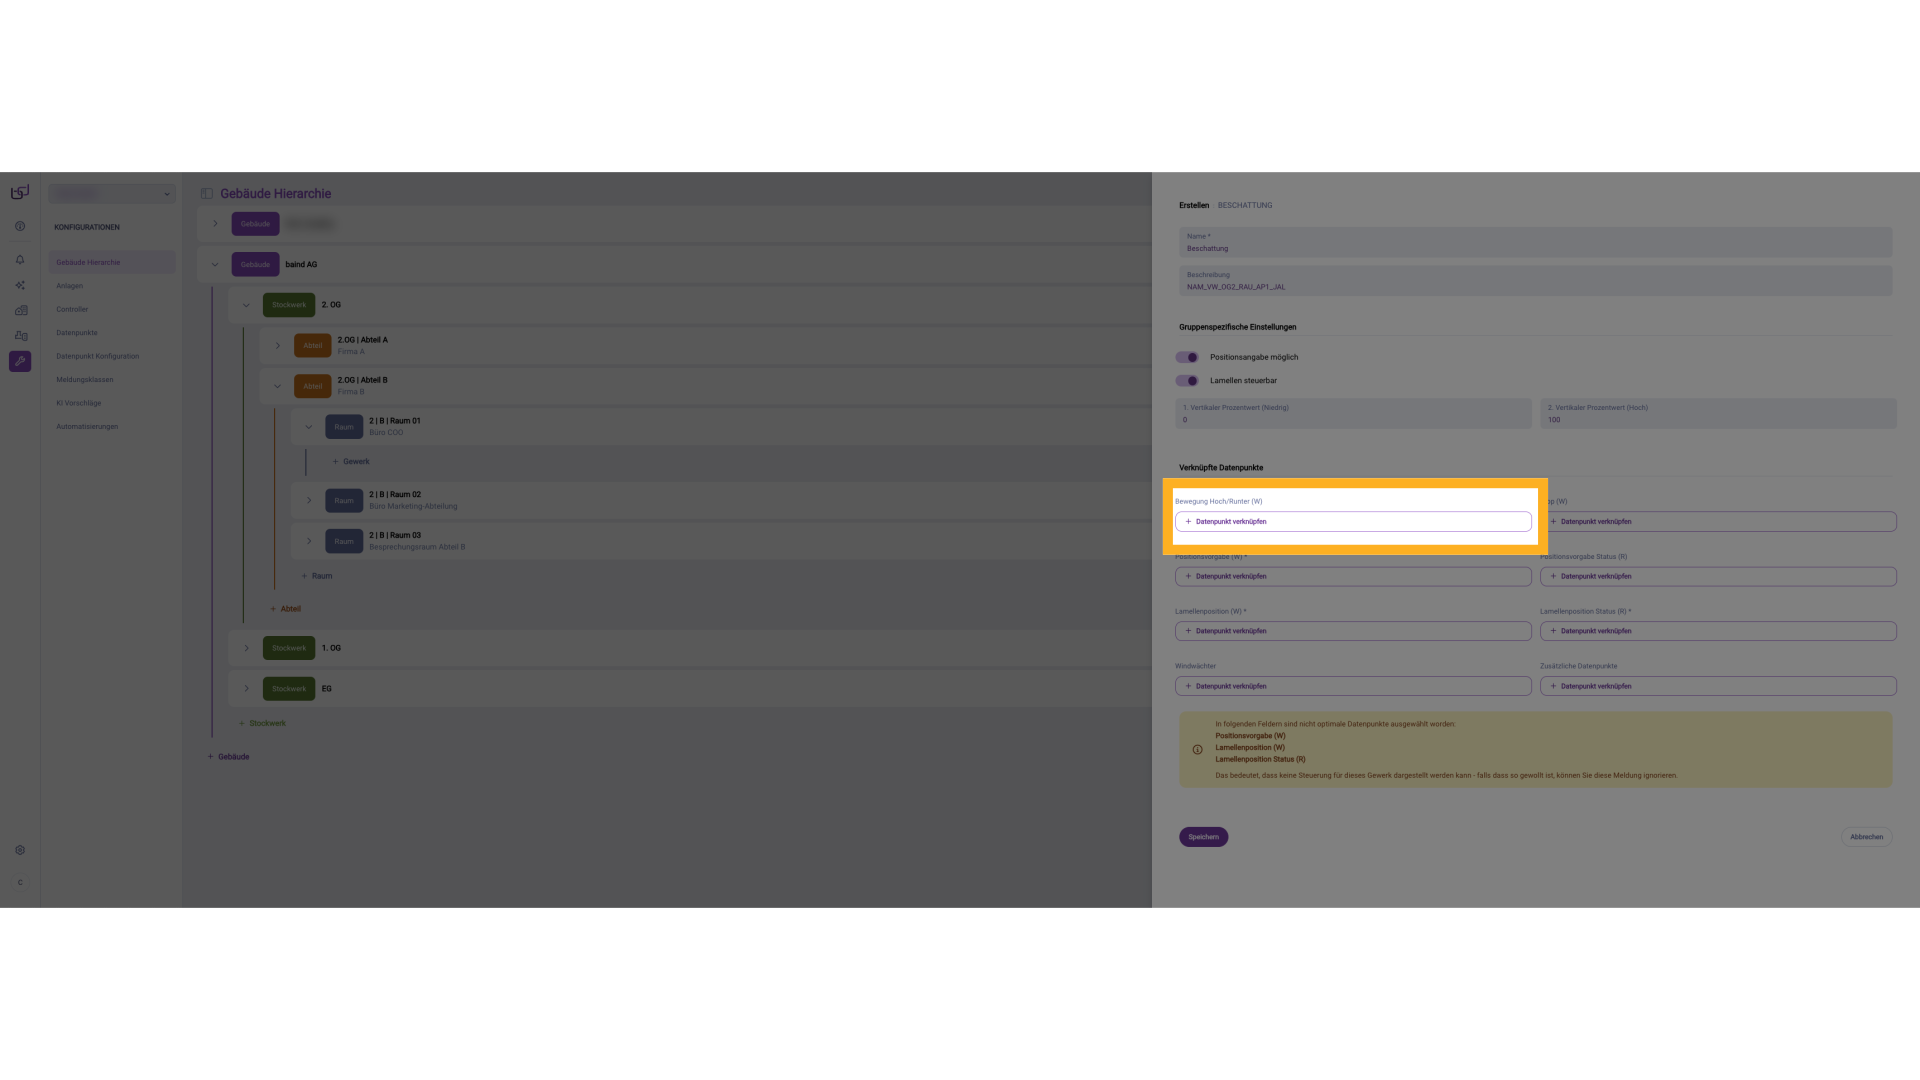Viewport: 1920px width, 1080px height.
Task: Toggle the sidebar panel icon beside title
Action: tap(207, 194)
